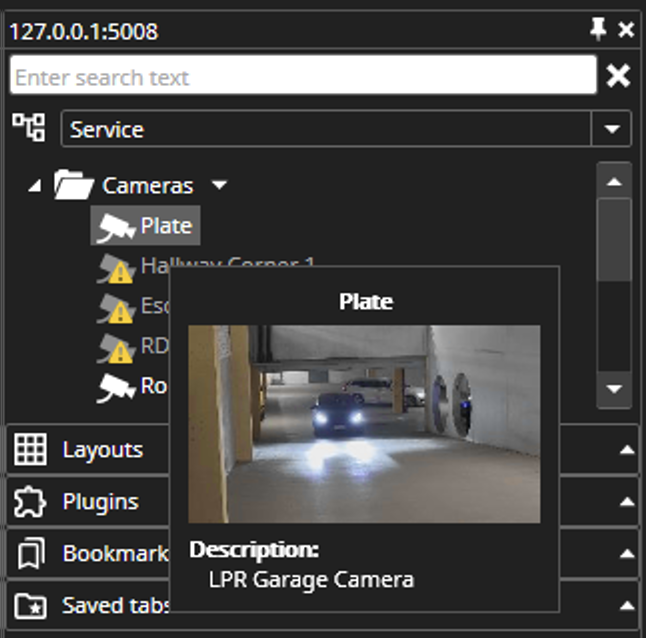Click the Plate camera preview thumbnail
This screenshot has height=638, width=646.
364,423
